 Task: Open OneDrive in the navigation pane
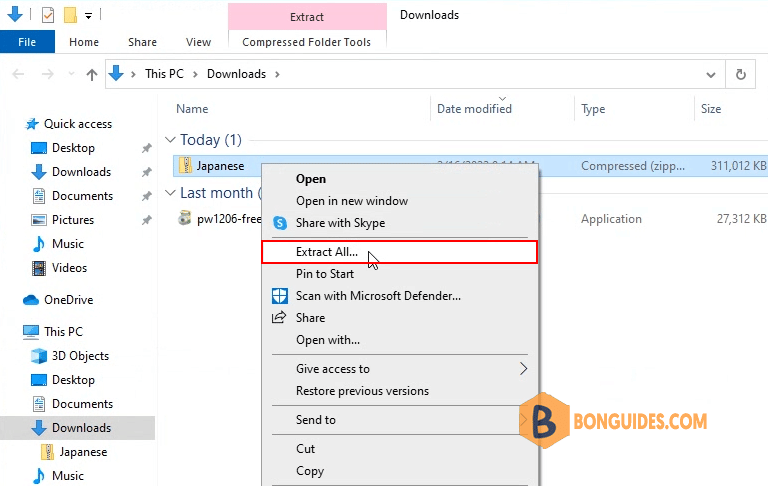67,300
